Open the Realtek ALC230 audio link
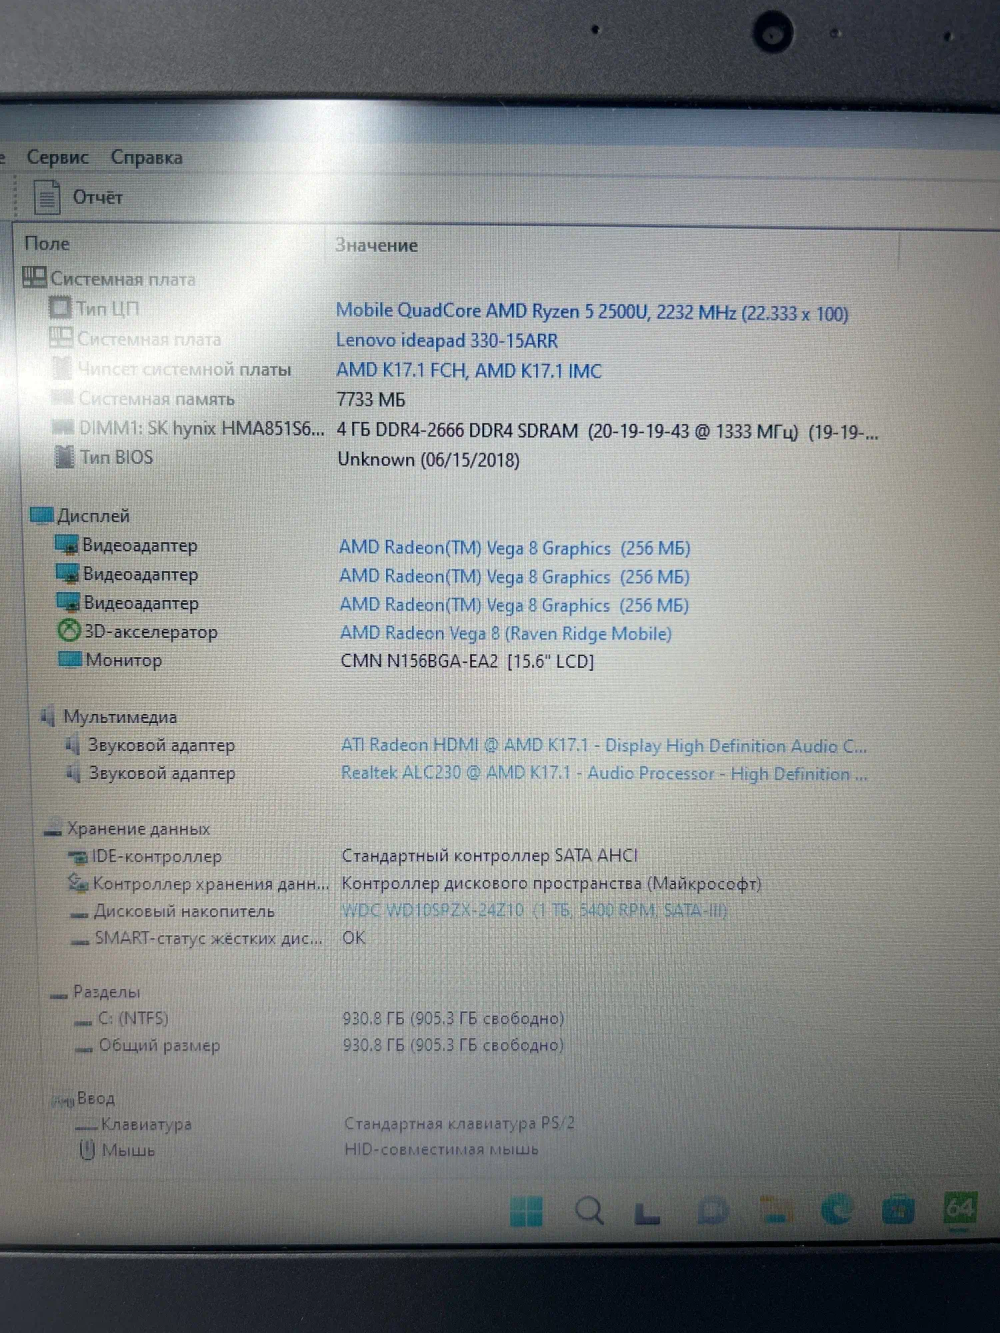The height and width of the screenshot is (1333, 1000). tap(604, 773)
